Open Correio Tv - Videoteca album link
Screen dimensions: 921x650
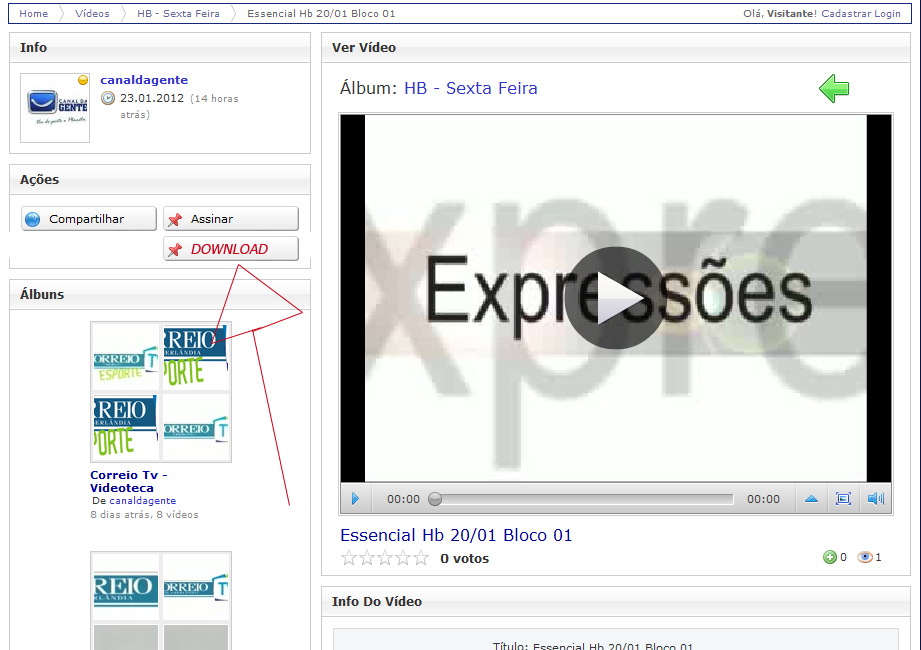(x=129, y=481)
